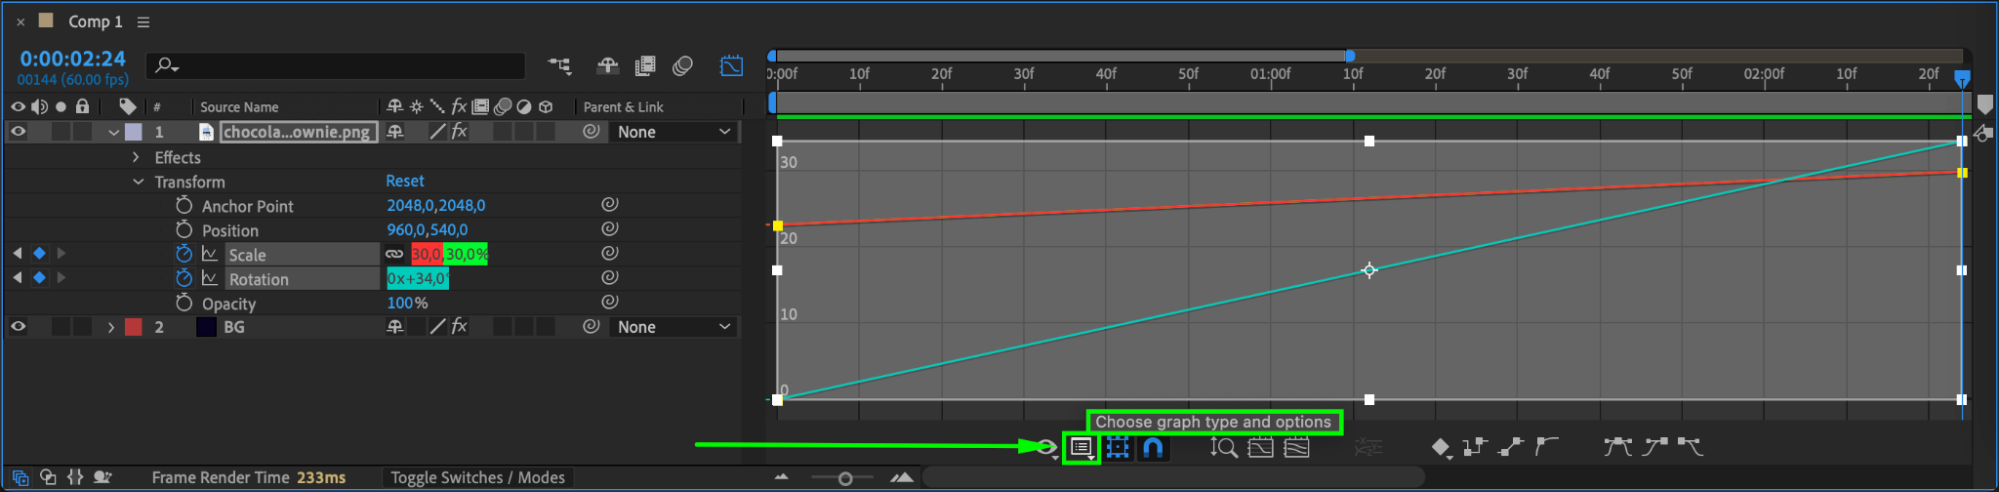Viewport: 1999px width, 492px height.
Task: Fit all graphs to view
Action: pos(1297,448)
